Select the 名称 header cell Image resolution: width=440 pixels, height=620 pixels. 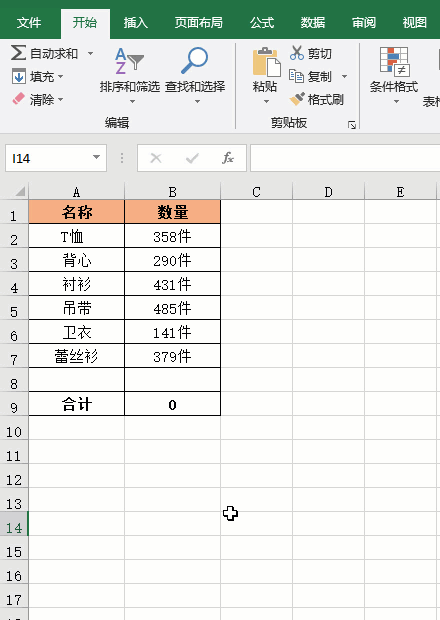[x=76, y=212]
